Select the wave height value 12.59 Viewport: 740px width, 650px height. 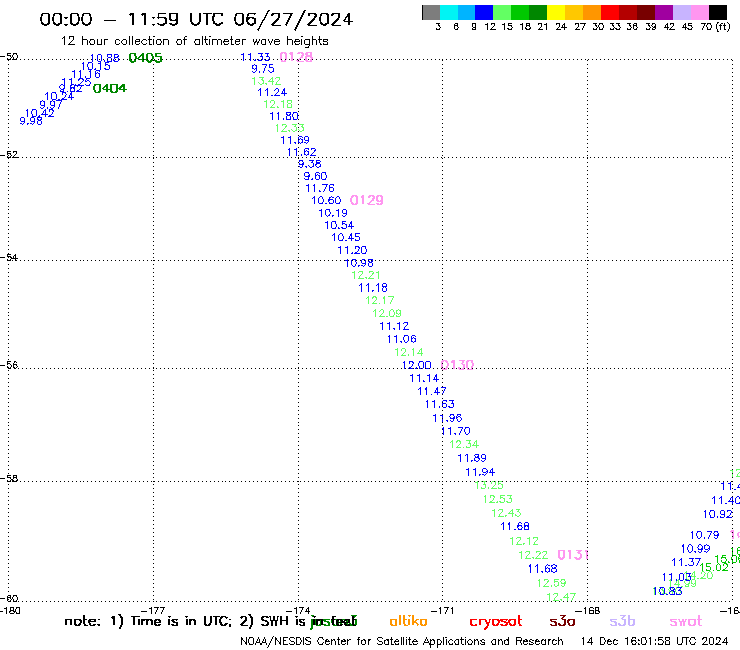pos(552,583)
